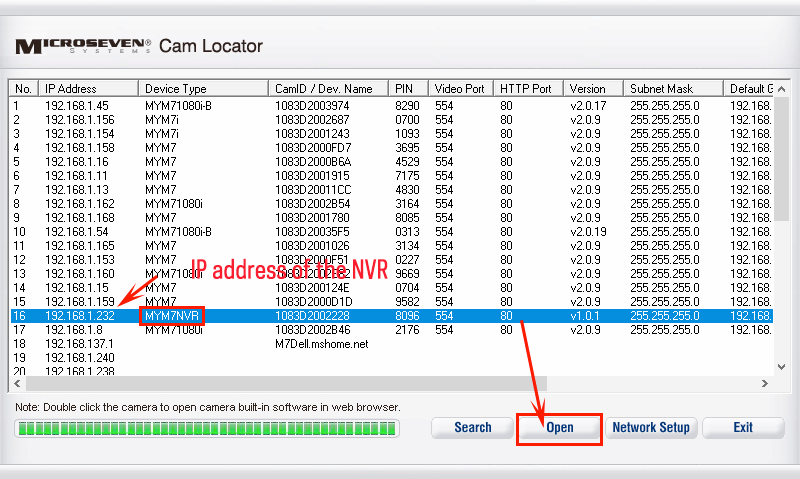The width and height of the screenshot is (800, 479).
Task: Click the M7Dell.mshome.net device name
Action: tap(321, 344)
